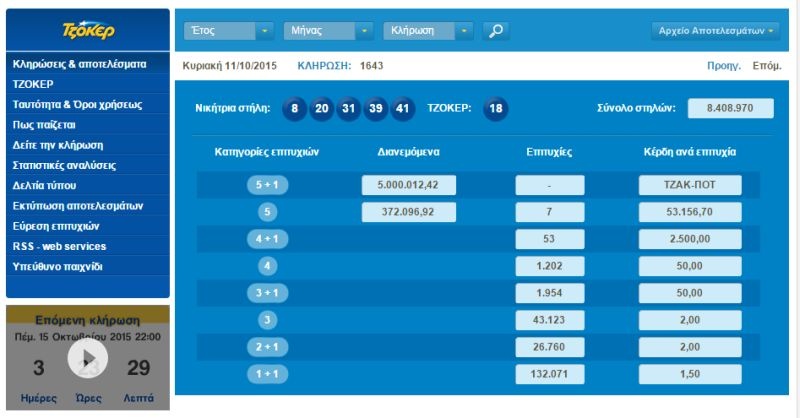The height and width of the screenshot is (418, 800).
Task: Click the 5 category badge
Action: click(267, 212)
